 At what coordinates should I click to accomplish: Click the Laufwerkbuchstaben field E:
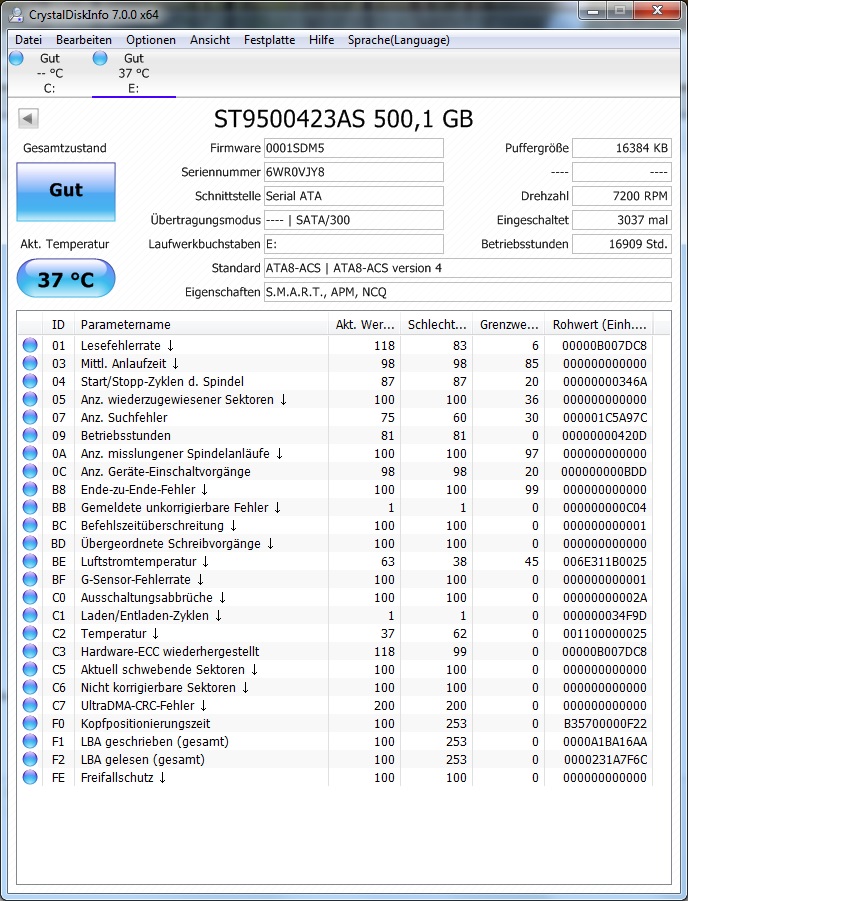(353, 244)
